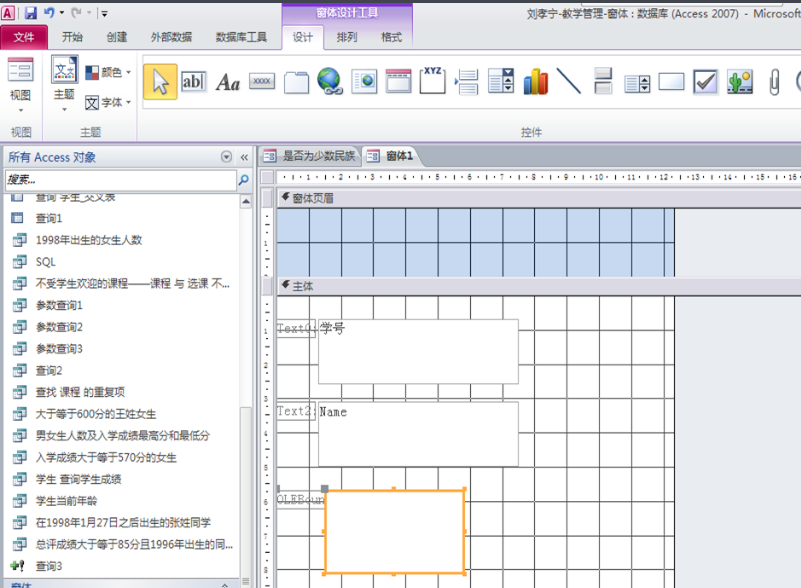Click the search magnifier in navigation pane
Viewport: 801px width, 588px height.
[x=244, y=180]
